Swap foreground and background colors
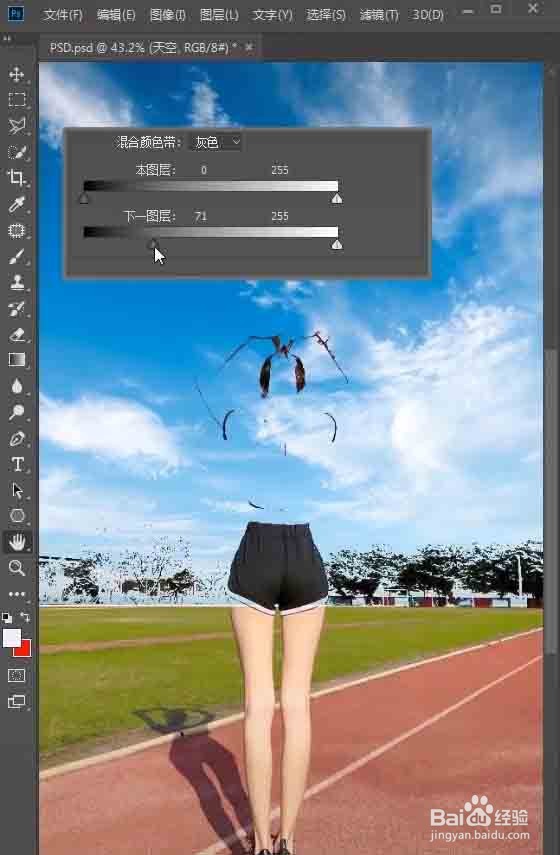The height and width of the screenshot is (855, 560). (25, 617)
